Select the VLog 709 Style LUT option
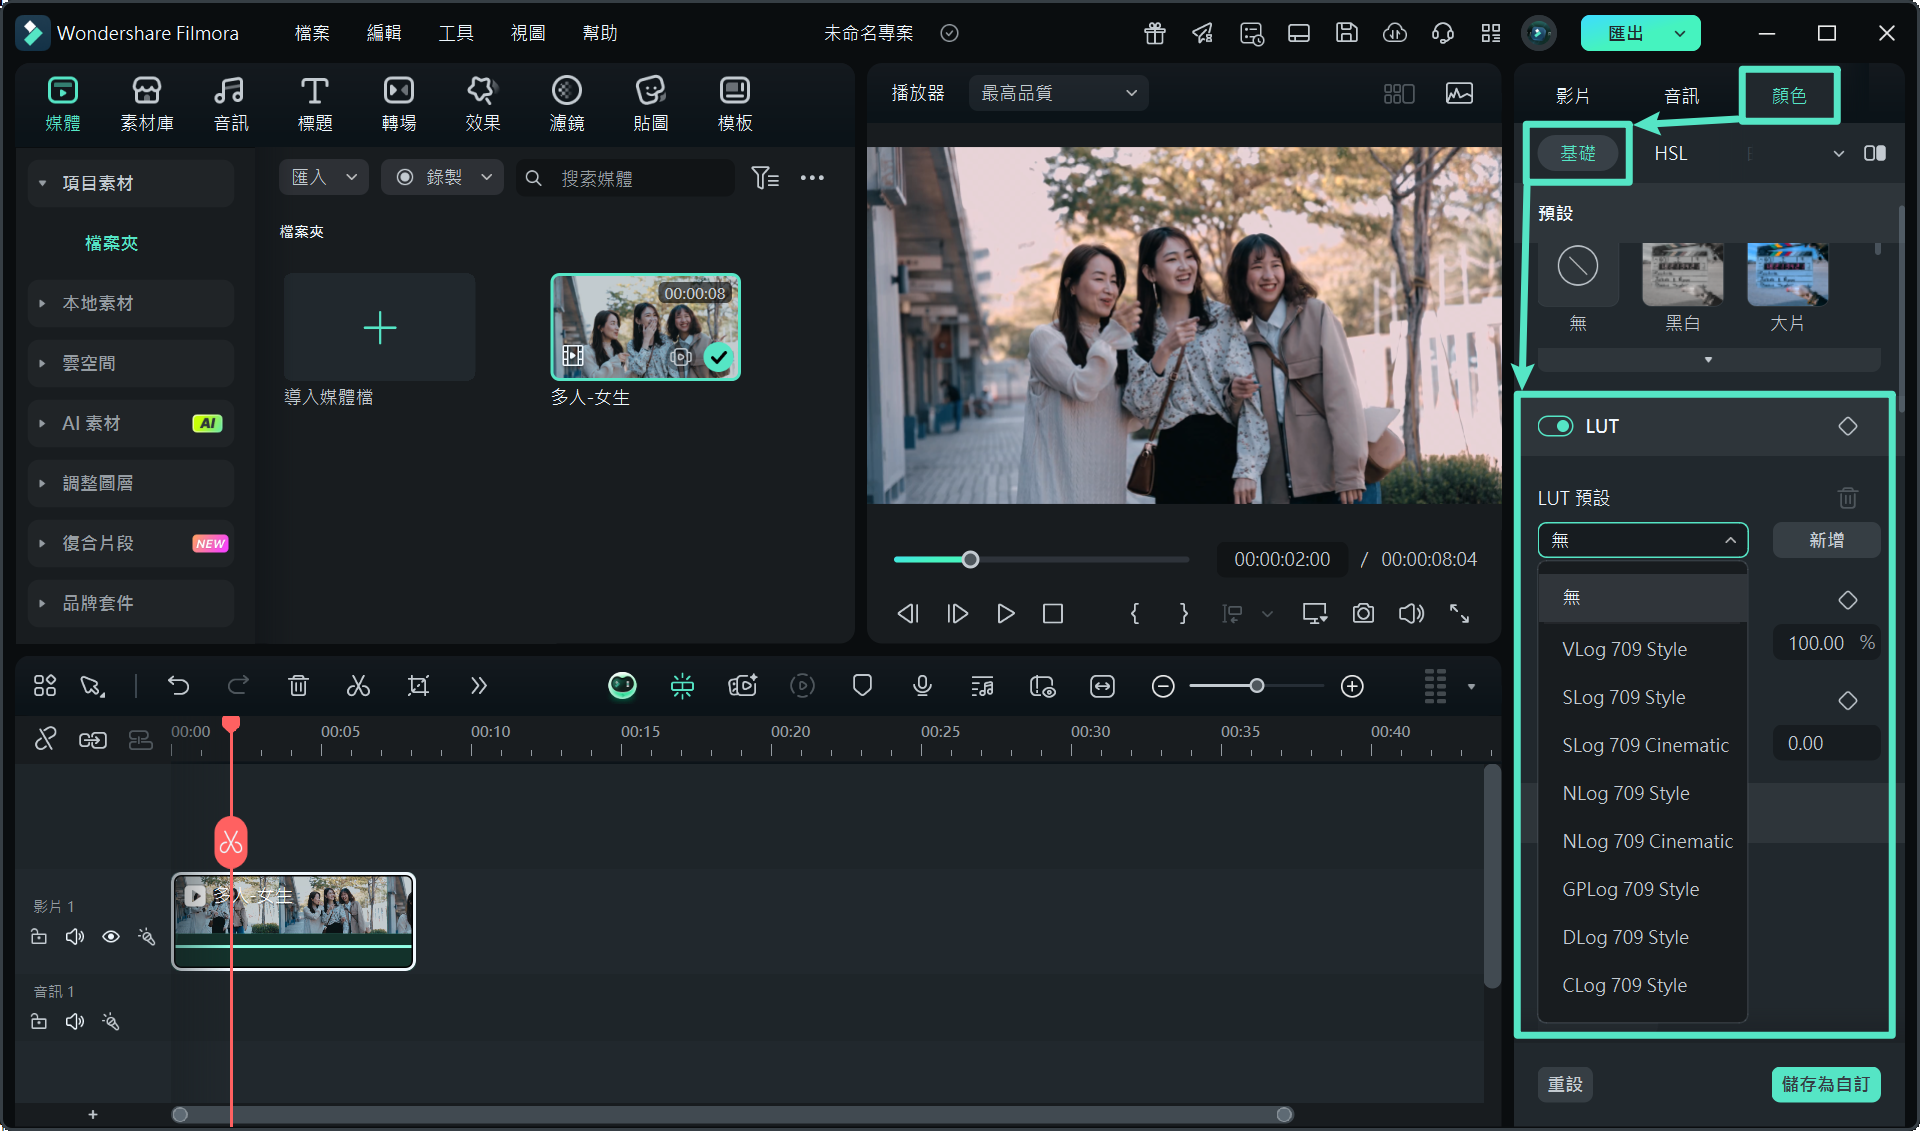The width and height of the screenshot is (1920, 1131). [x=1642, y=649]
